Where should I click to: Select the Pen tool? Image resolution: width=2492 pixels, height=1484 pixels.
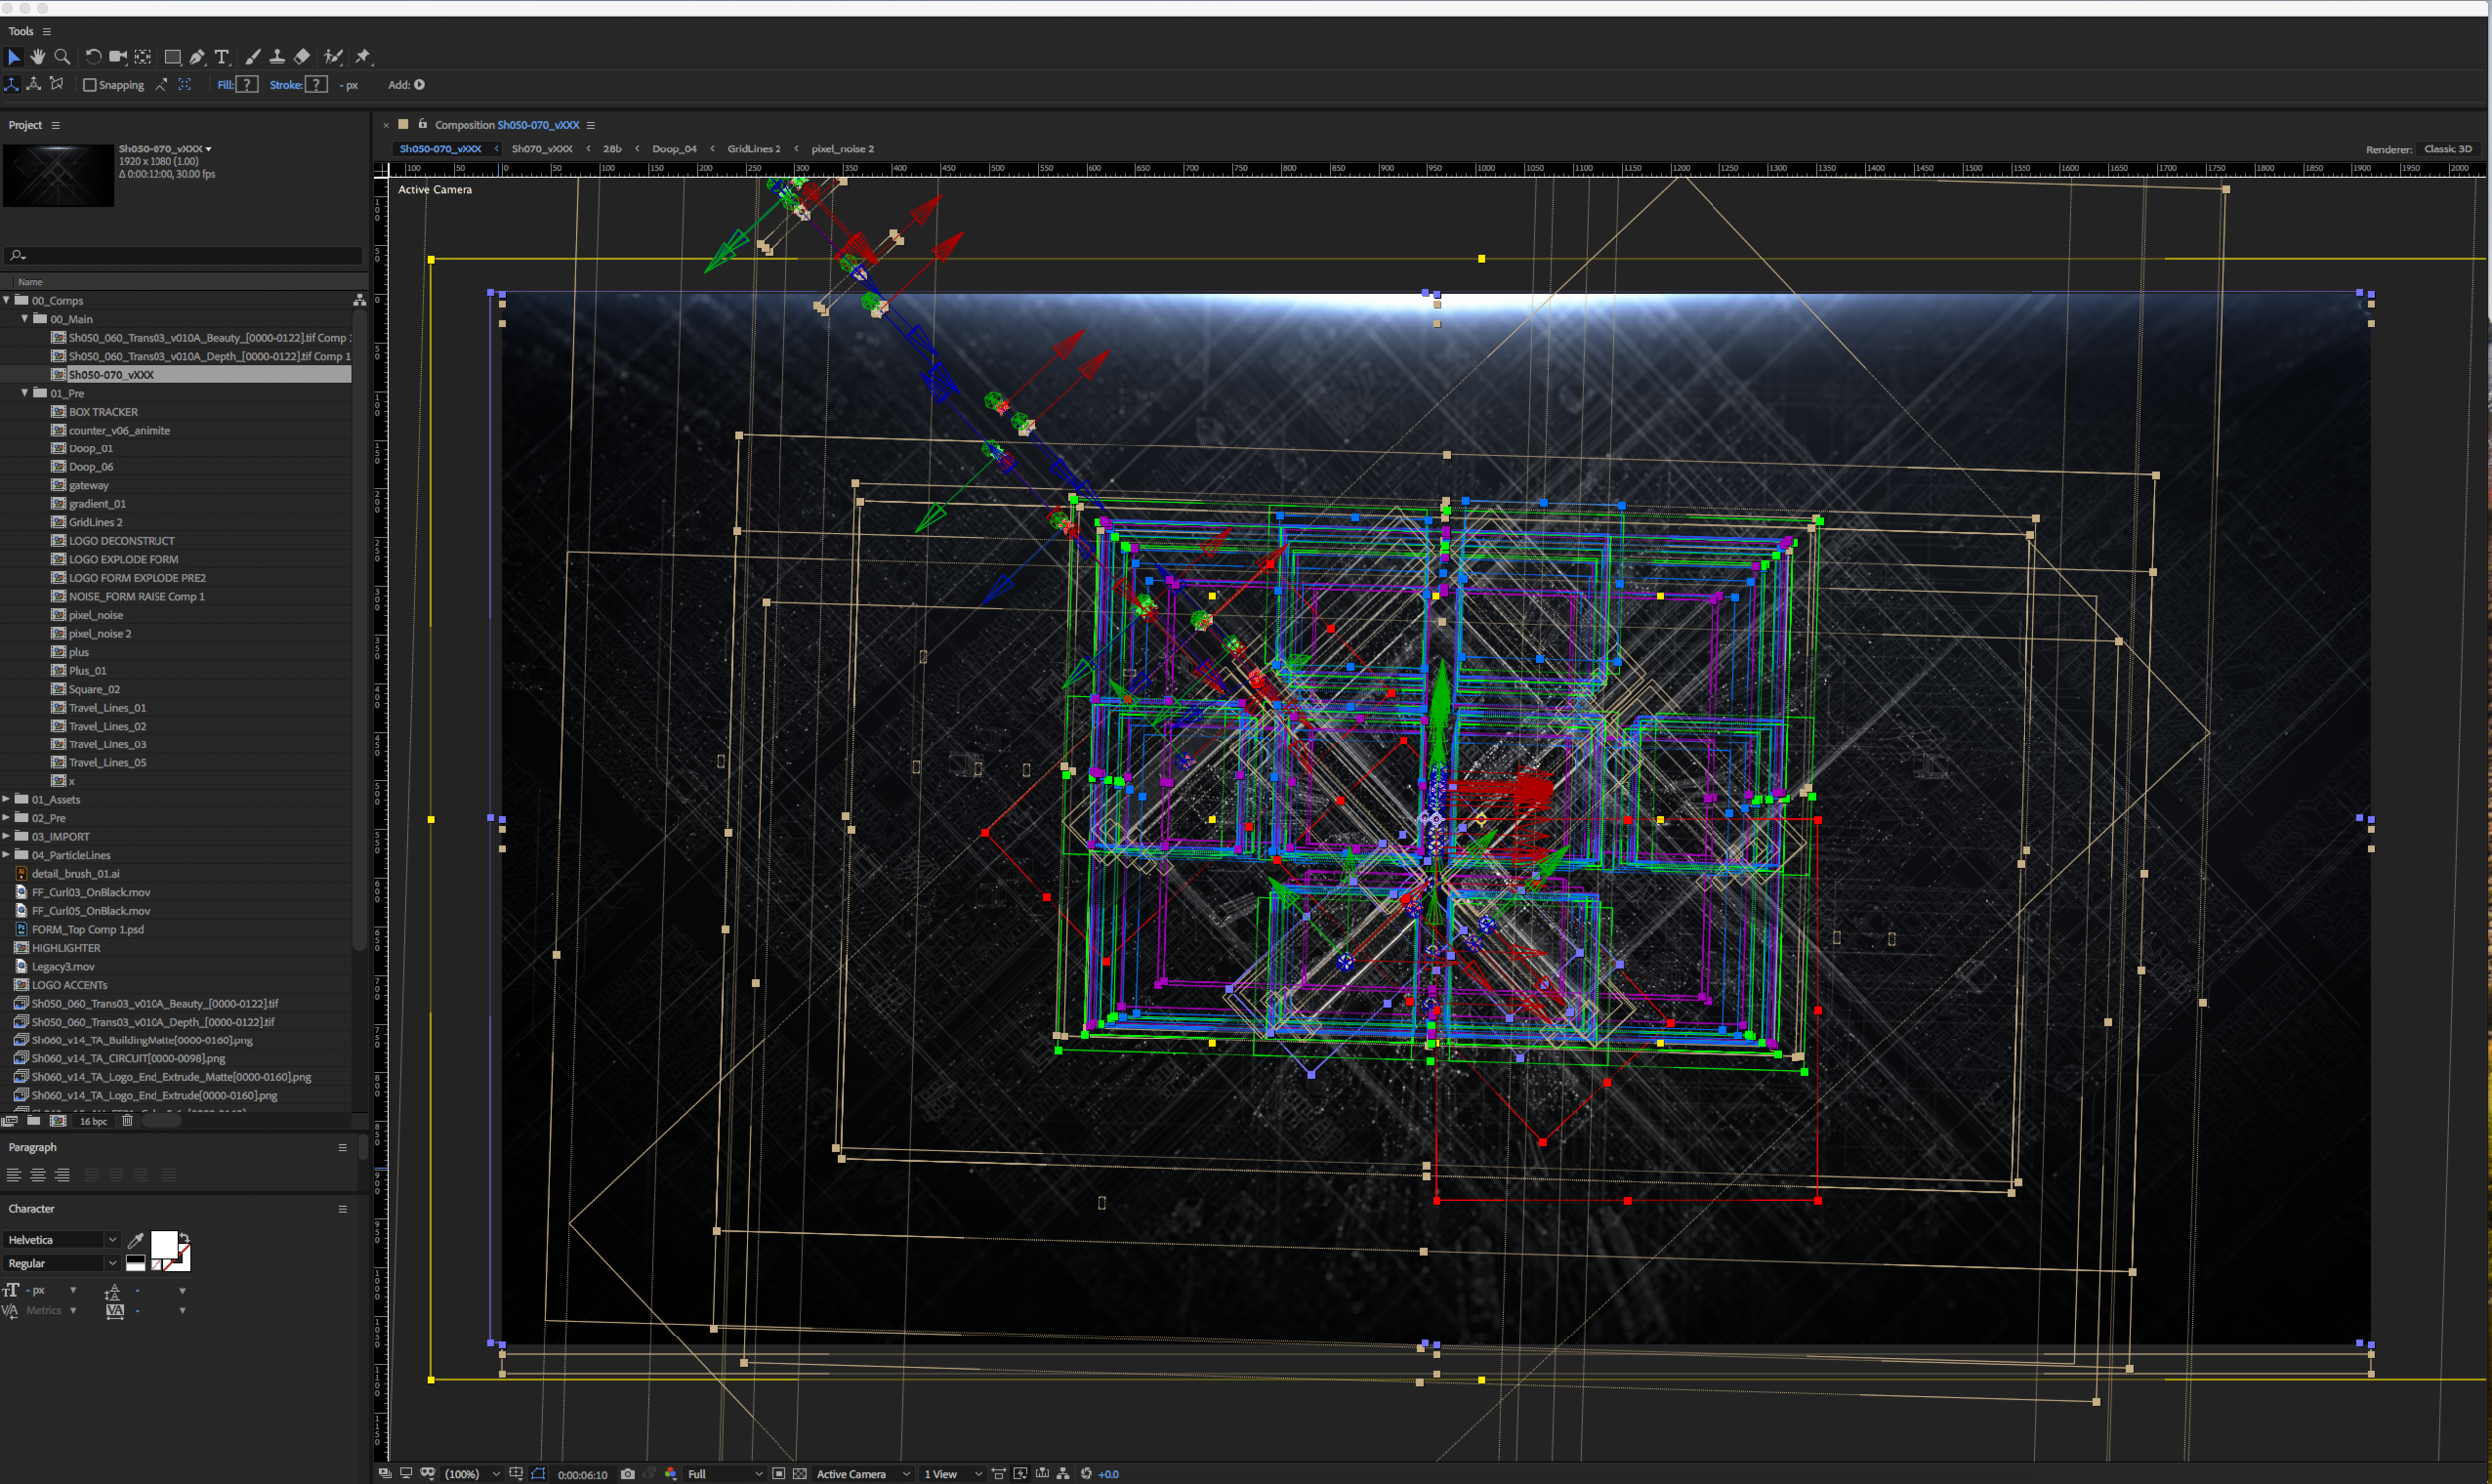(x=198, y=57)
